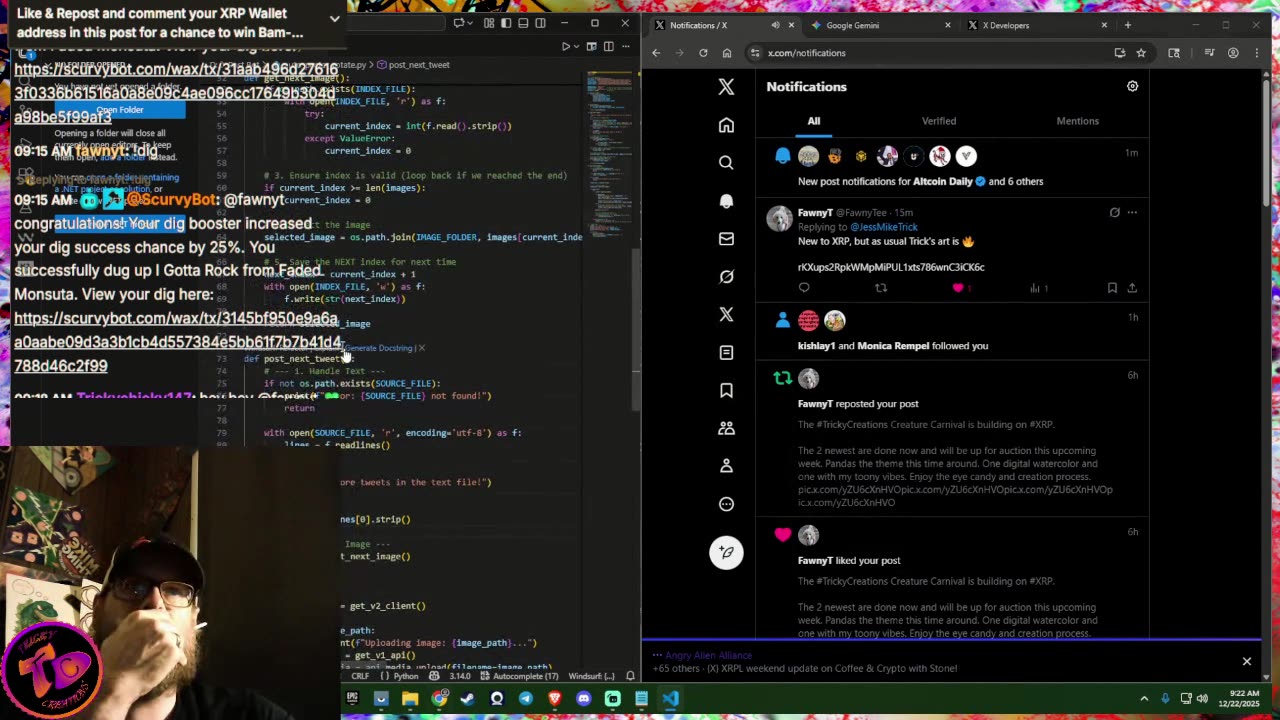Toggle VS Code secondary side bar
Screen dimensions: 1280x720
[540, 23]
